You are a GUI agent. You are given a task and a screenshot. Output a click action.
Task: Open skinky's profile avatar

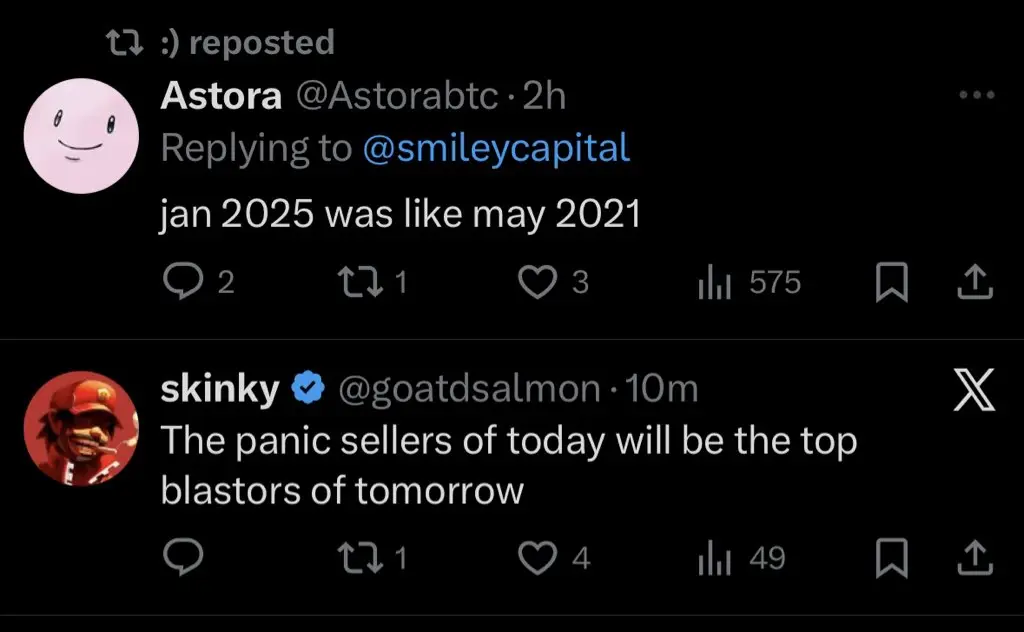click(x=80, y=433)
